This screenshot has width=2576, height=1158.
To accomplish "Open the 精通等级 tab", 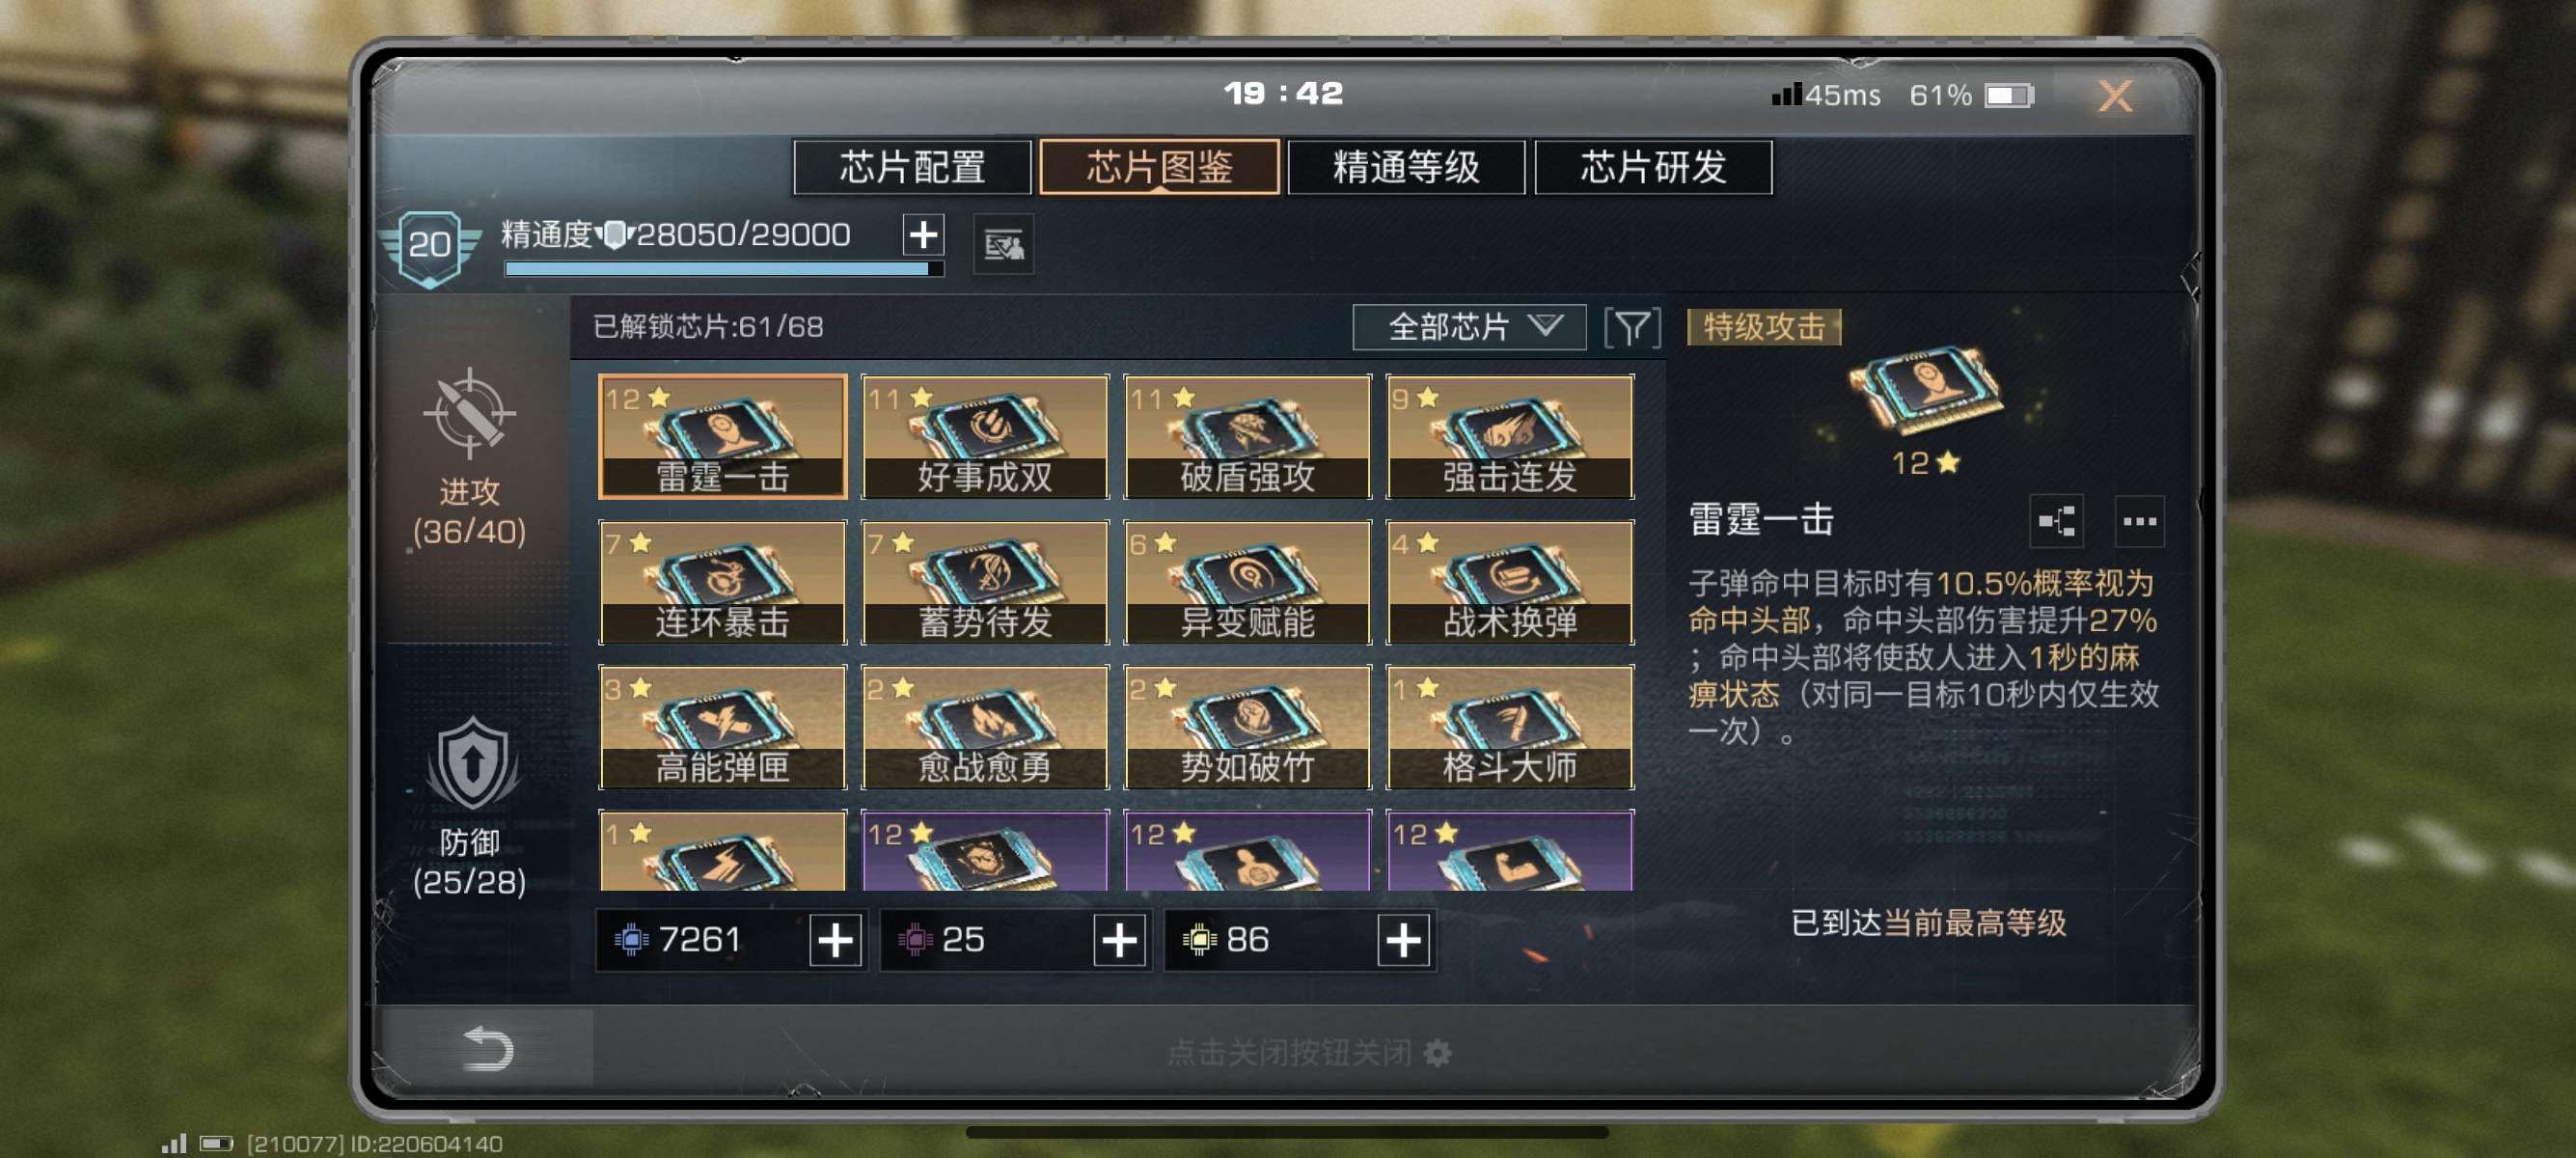I will click(1405, 167).
